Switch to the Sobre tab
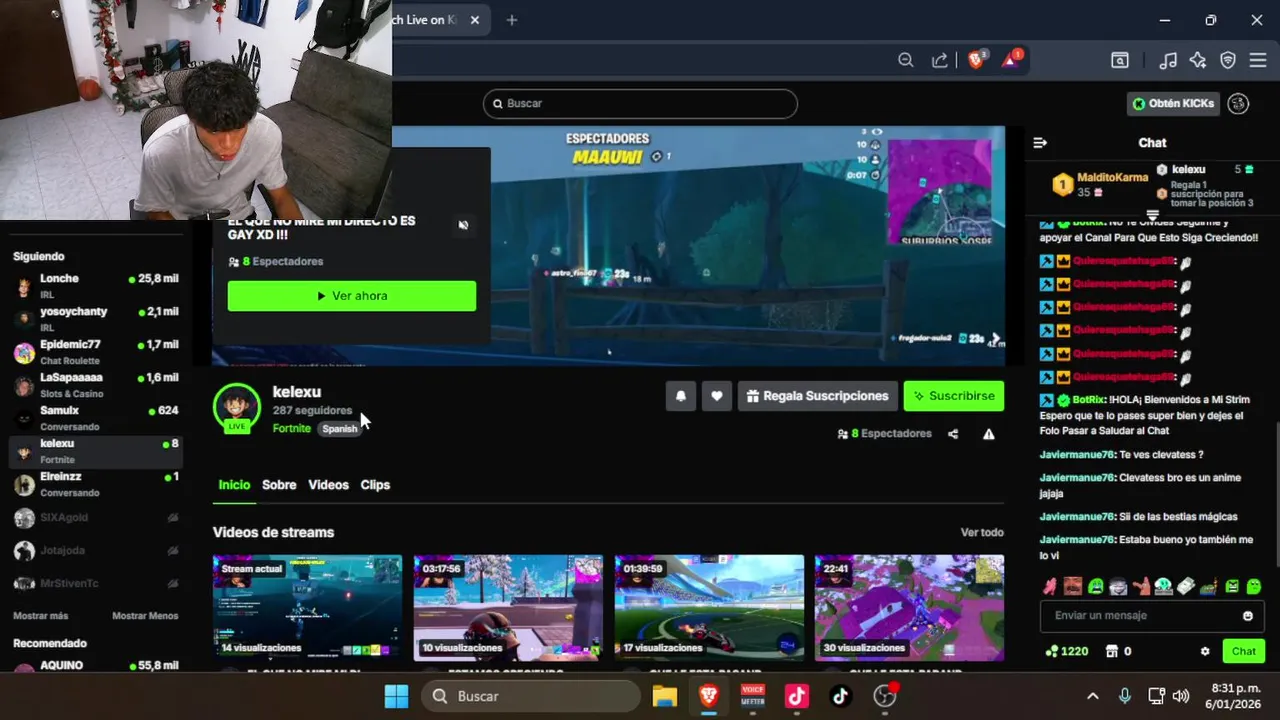 point(279,485)
